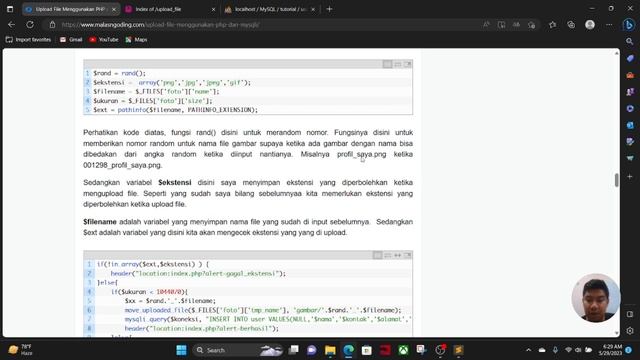Click the sidebar search icon
This screenshot has height=360, width=640.
630,41
